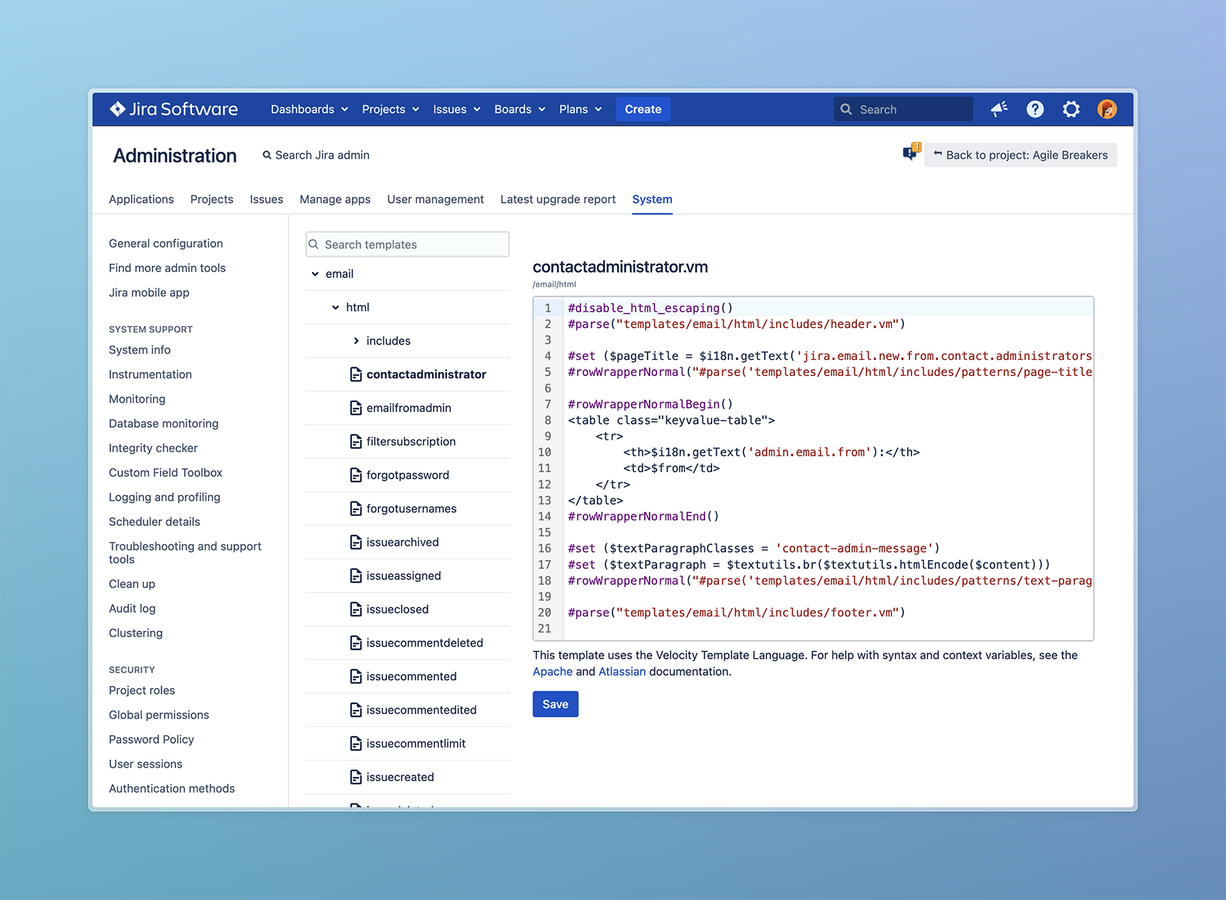1226x900 pixels.
Task: Collapse the email folder tree node
Action: 315,274
